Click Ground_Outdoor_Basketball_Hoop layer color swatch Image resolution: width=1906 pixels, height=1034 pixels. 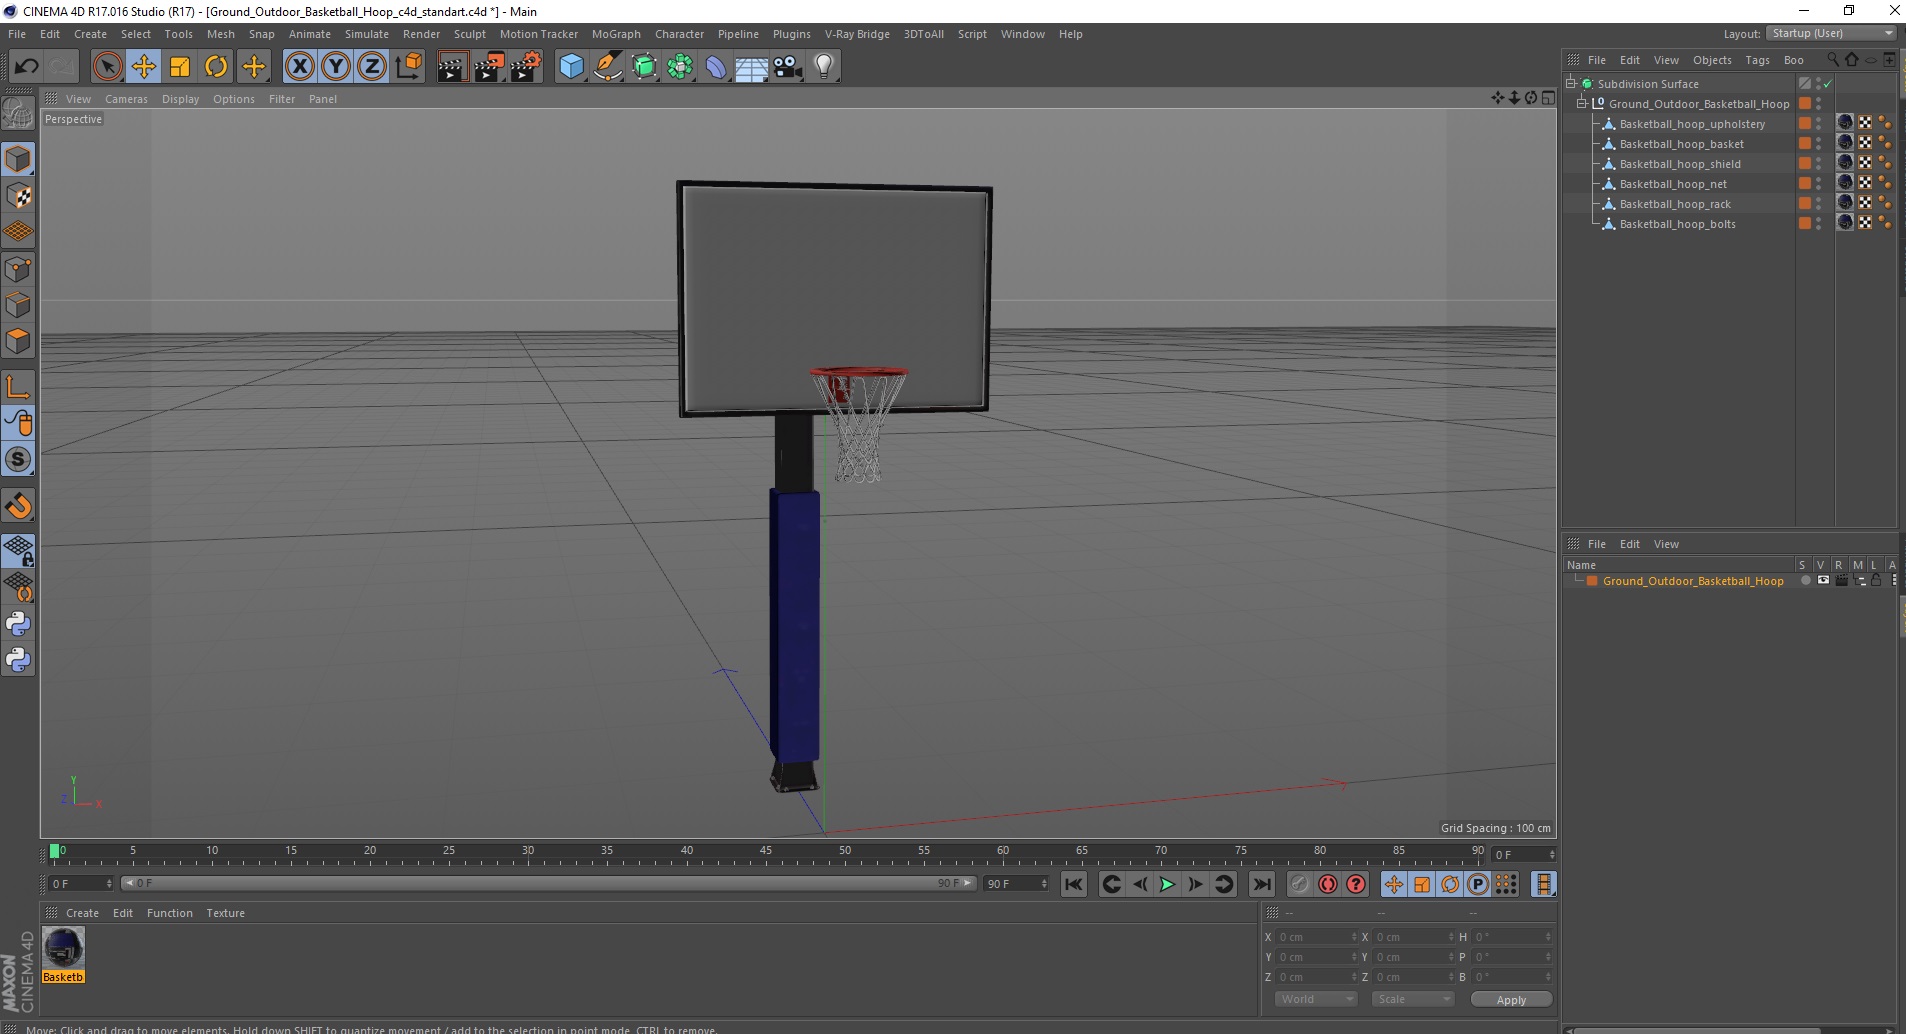pos(1592,581)
